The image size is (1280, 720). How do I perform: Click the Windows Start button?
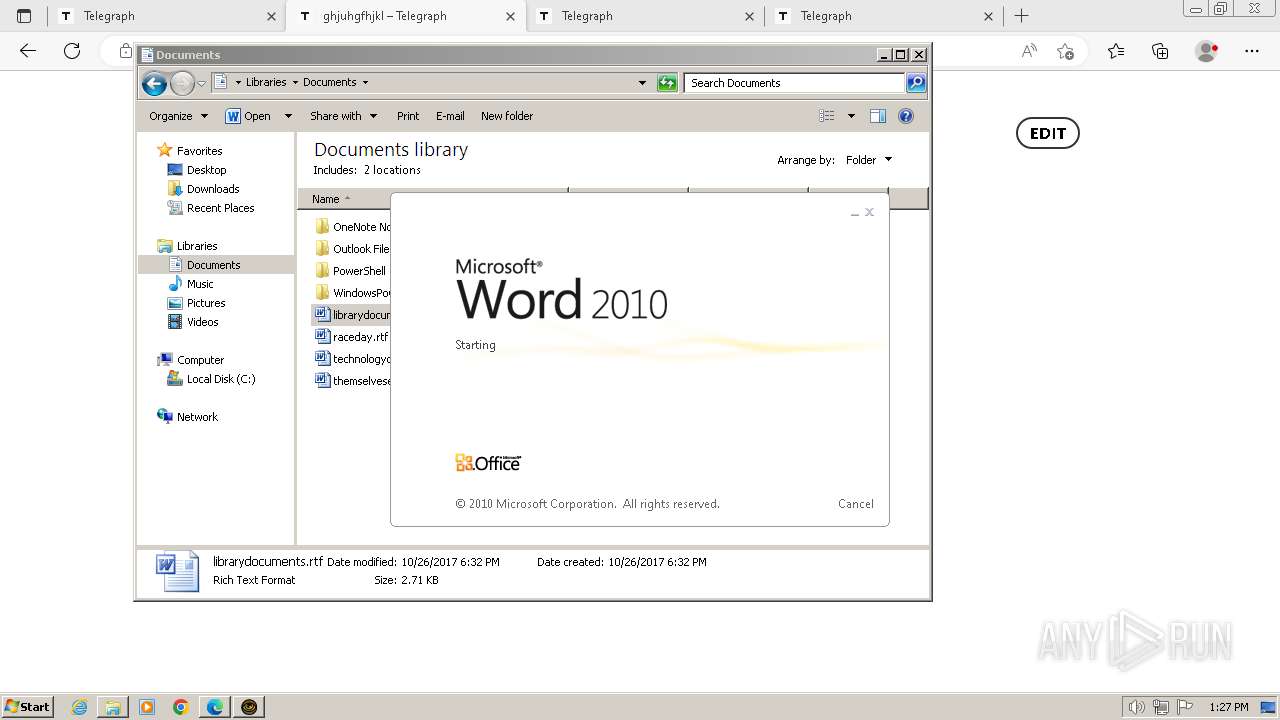28,707
